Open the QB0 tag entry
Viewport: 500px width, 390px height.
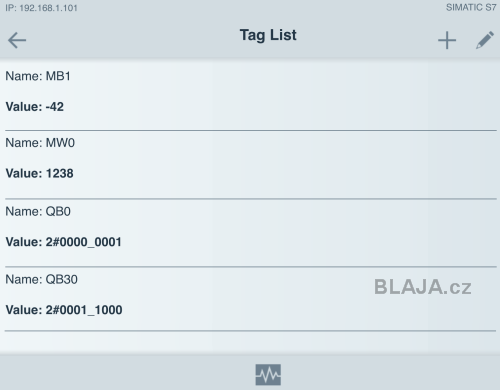[251, 233]
